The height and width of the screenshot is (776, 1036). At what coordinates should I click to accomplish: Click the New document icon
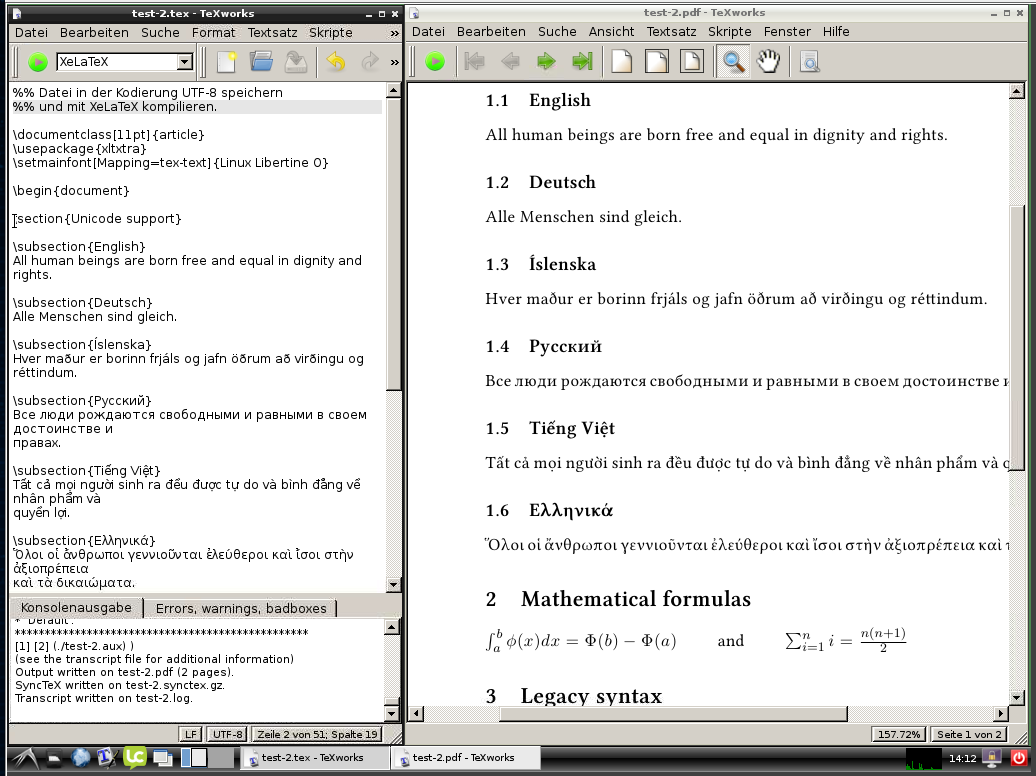click(x=227, y=62)
